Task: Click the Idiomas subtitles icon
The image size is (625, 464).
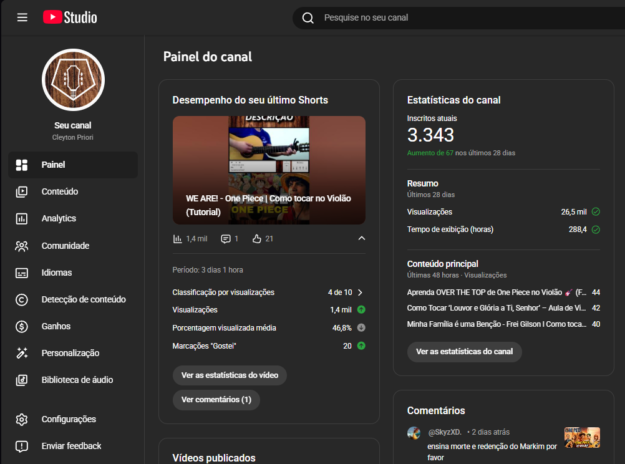Action: 22,273
